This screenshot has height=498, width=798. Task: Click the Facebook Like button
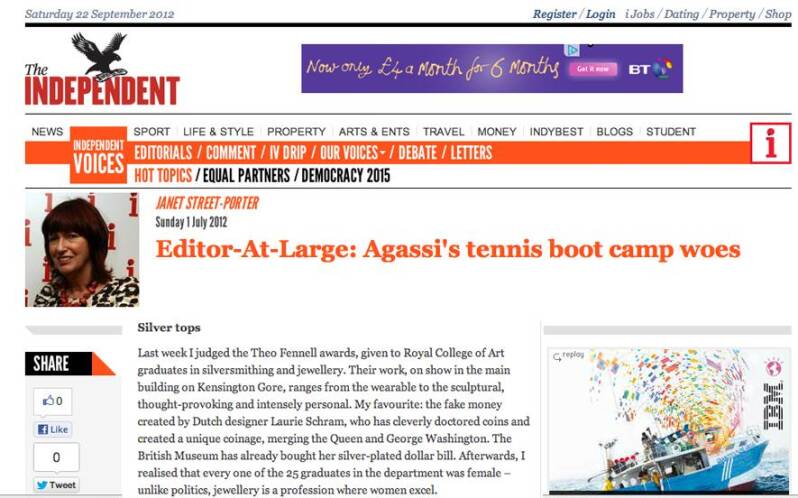coord(53,429)
